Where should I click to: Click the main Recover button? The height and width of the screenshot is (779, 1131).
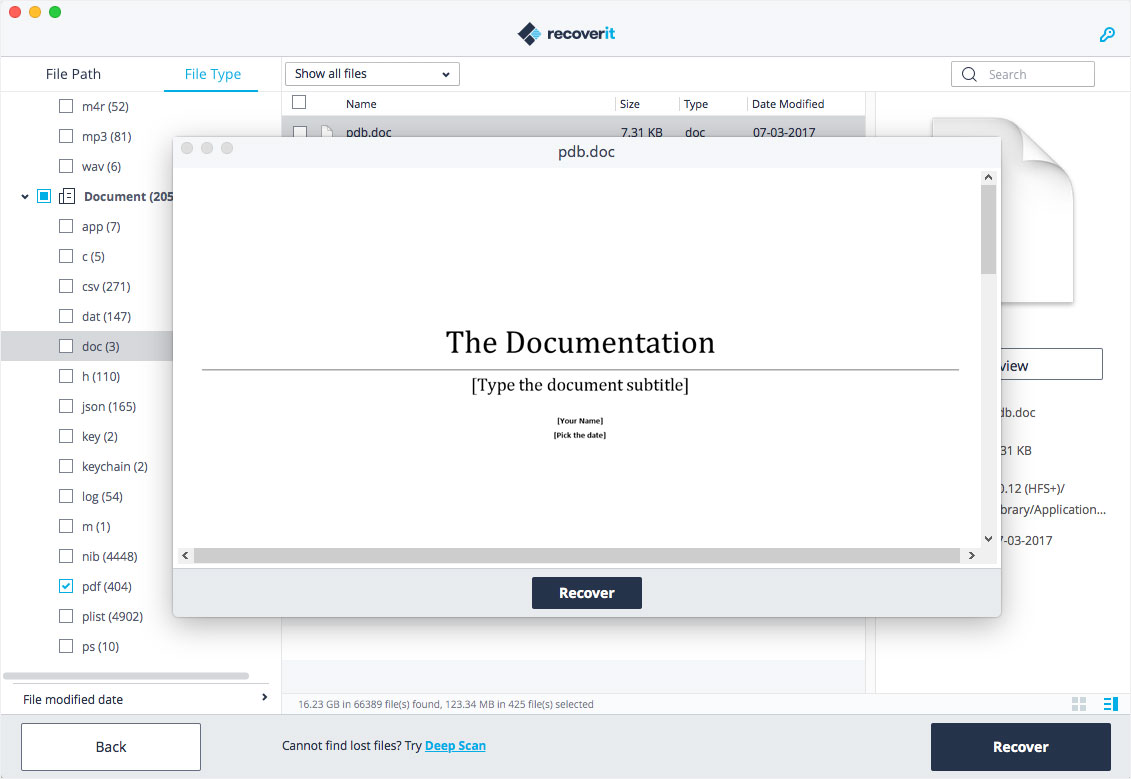click(x=1021, y=747)
